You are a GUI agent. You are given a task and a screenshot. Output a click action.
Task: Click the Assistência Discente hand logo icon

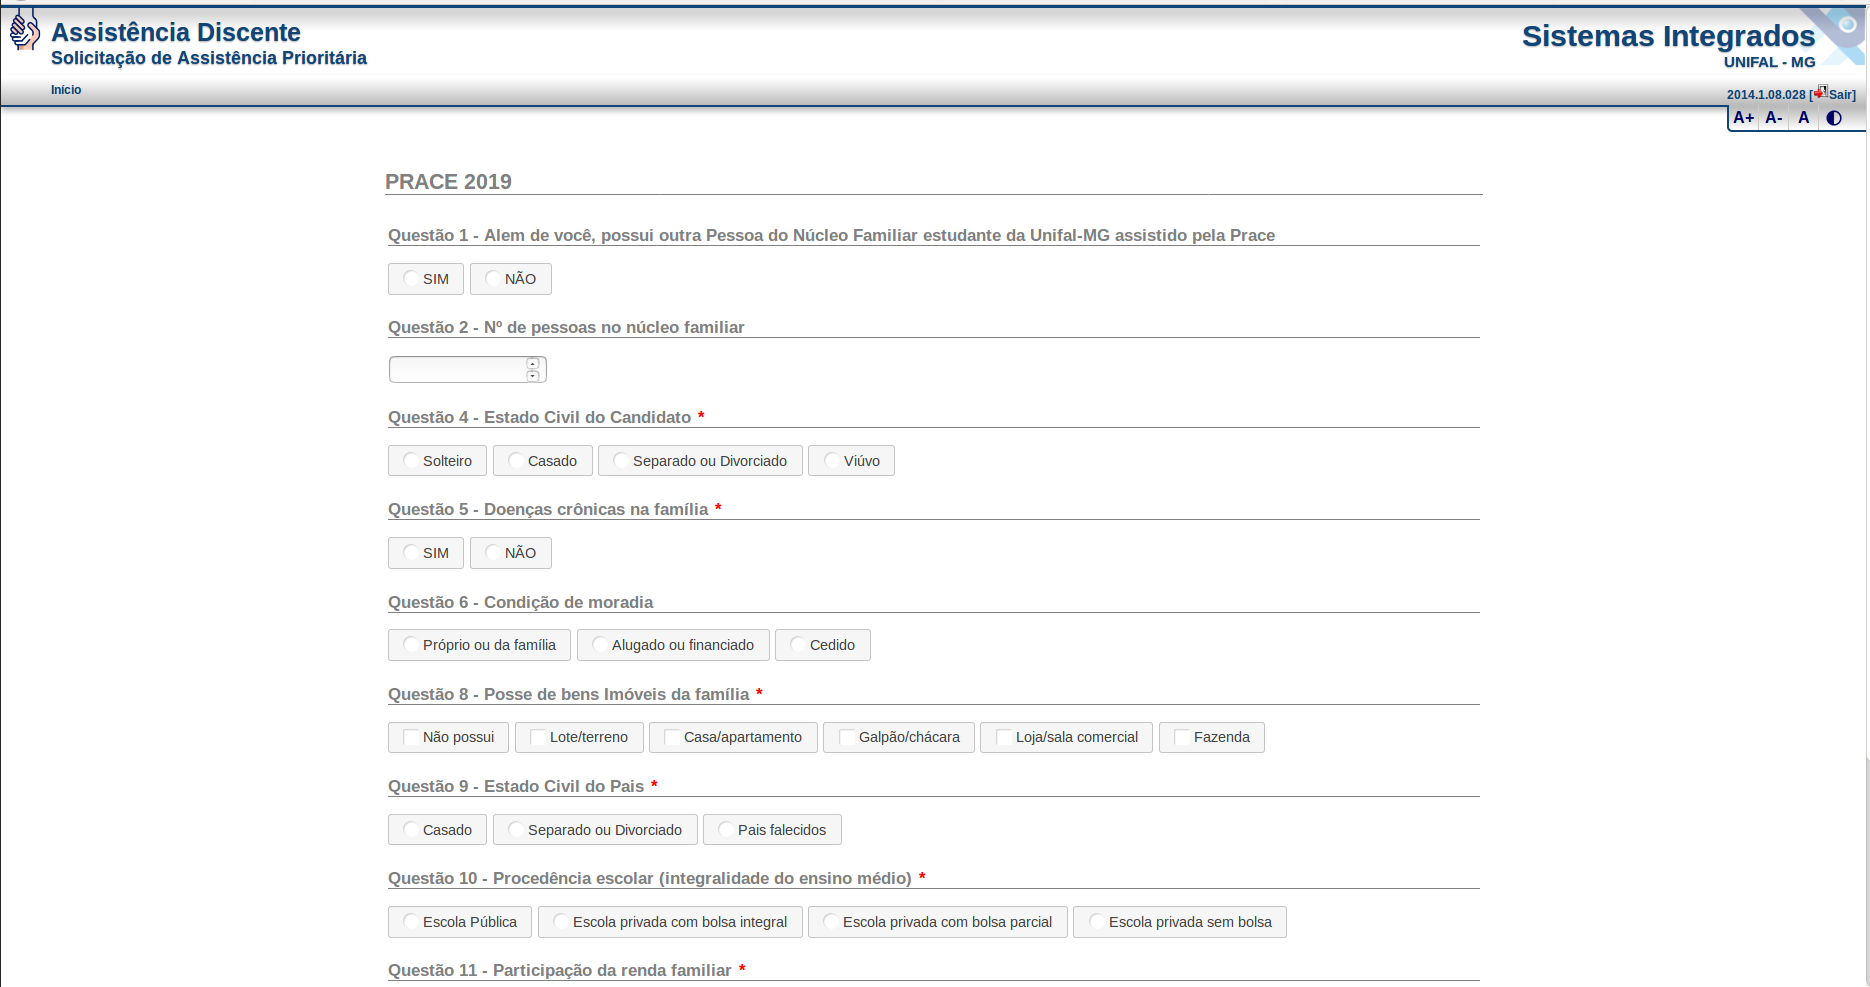tap(24, 31)
